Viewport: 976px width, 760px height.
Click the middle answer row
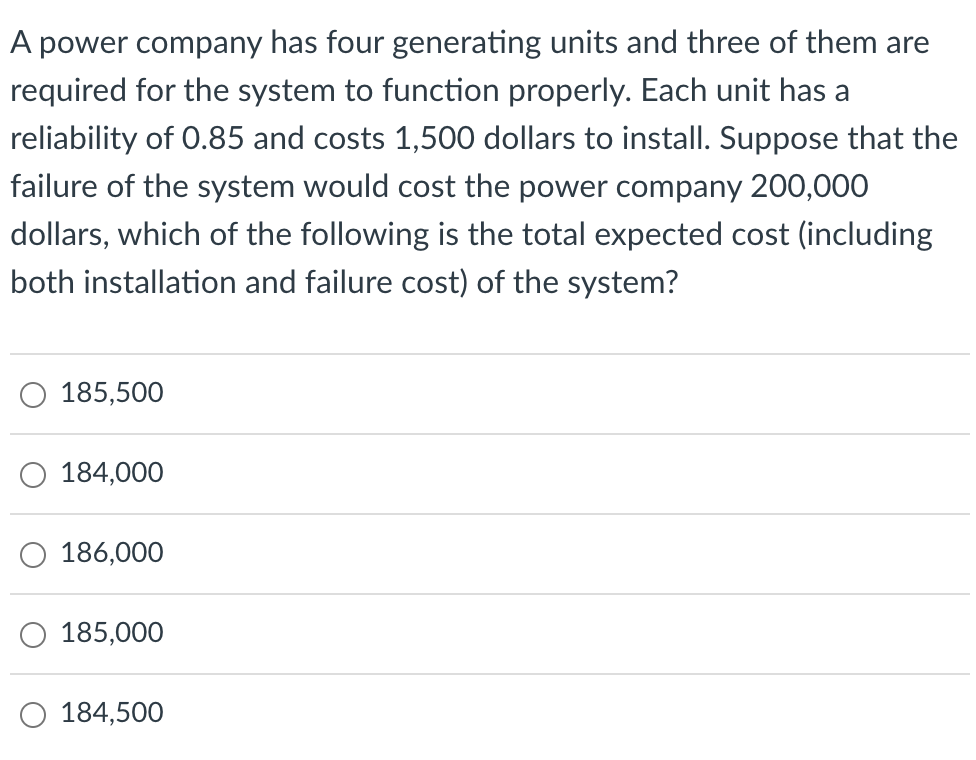(x=488, y=554)
